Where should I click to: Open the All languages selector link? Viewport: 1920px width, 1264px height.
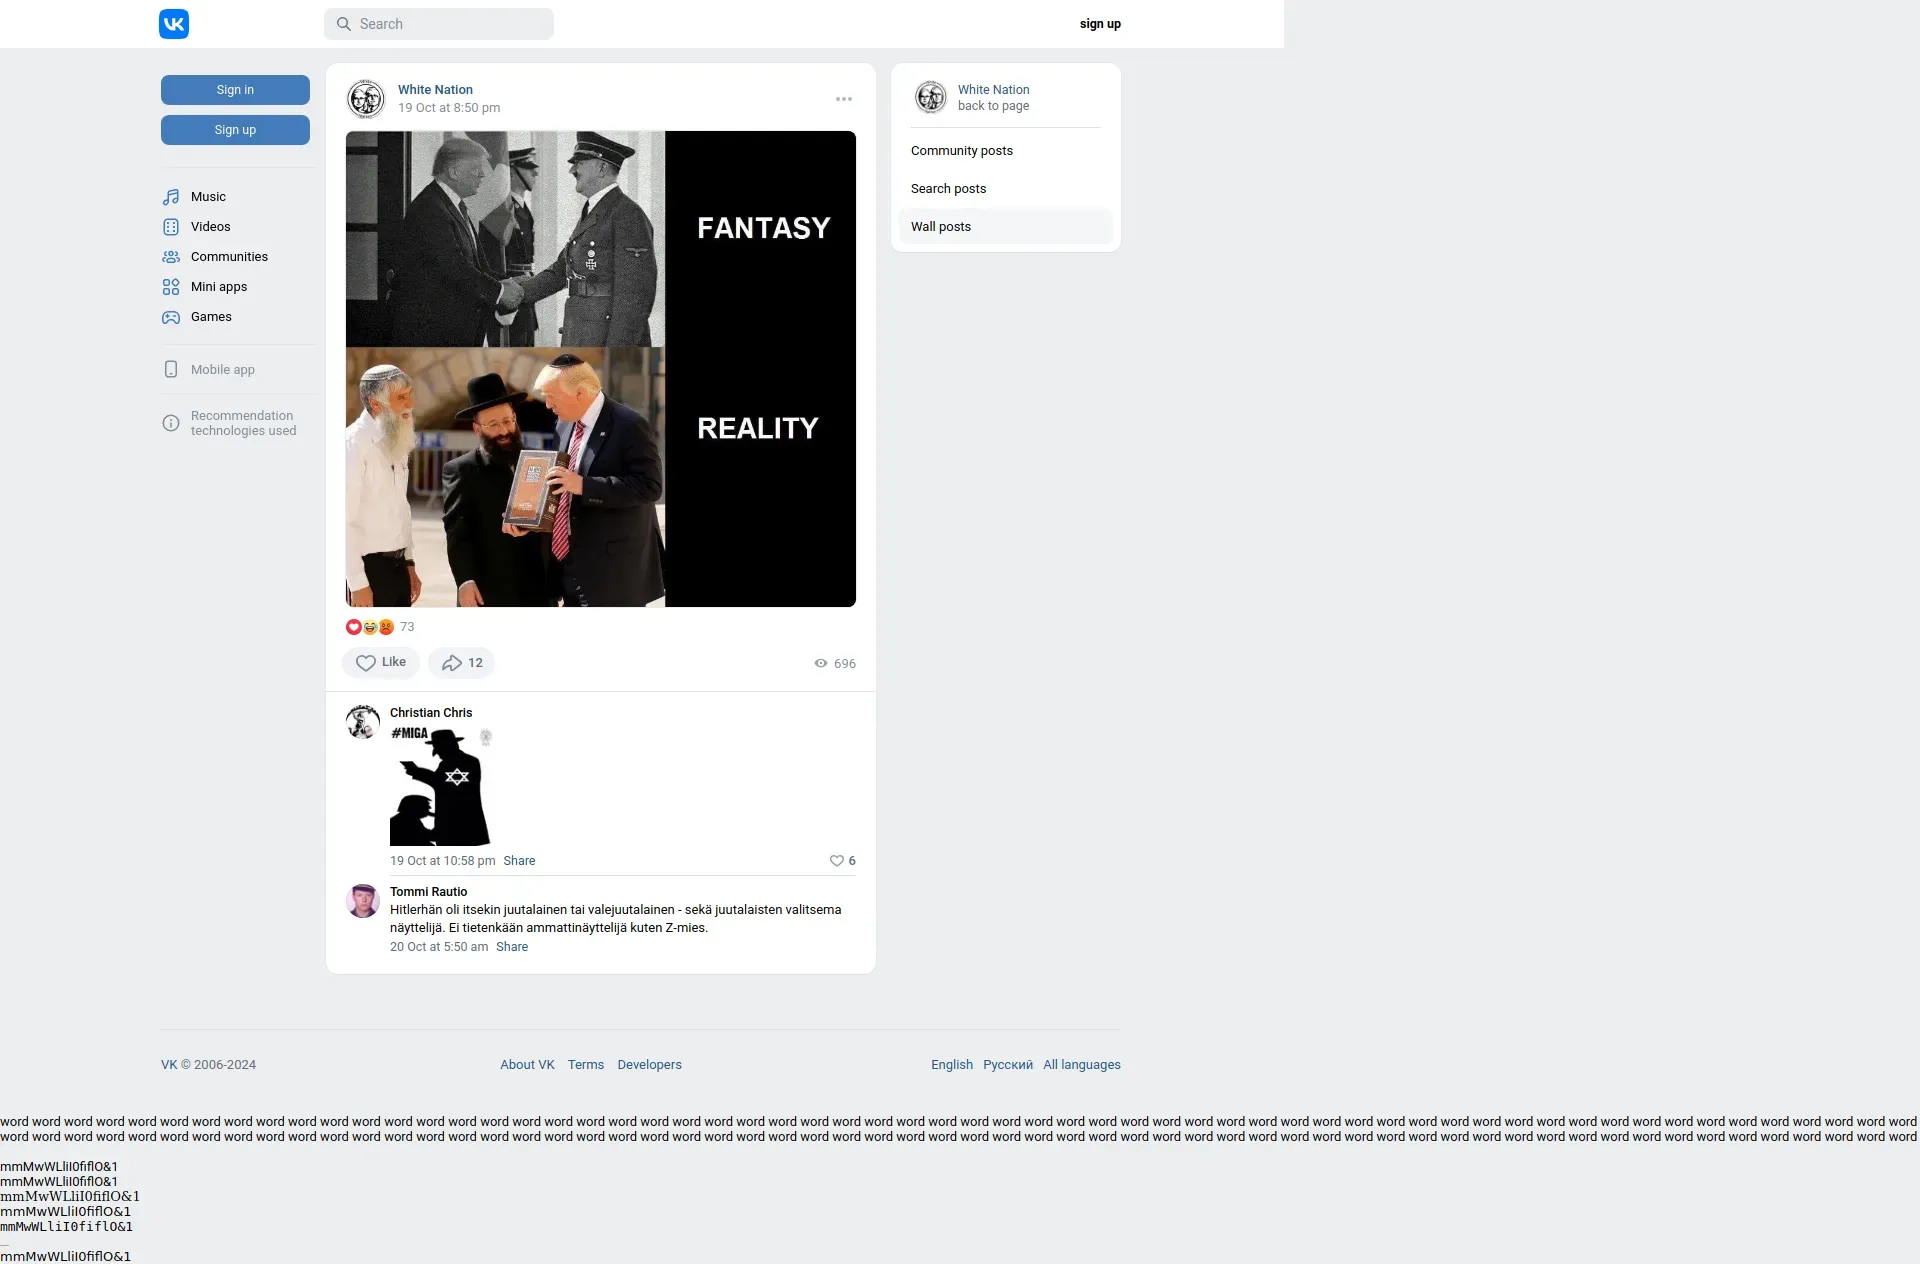click(x=1081, y=1065)
